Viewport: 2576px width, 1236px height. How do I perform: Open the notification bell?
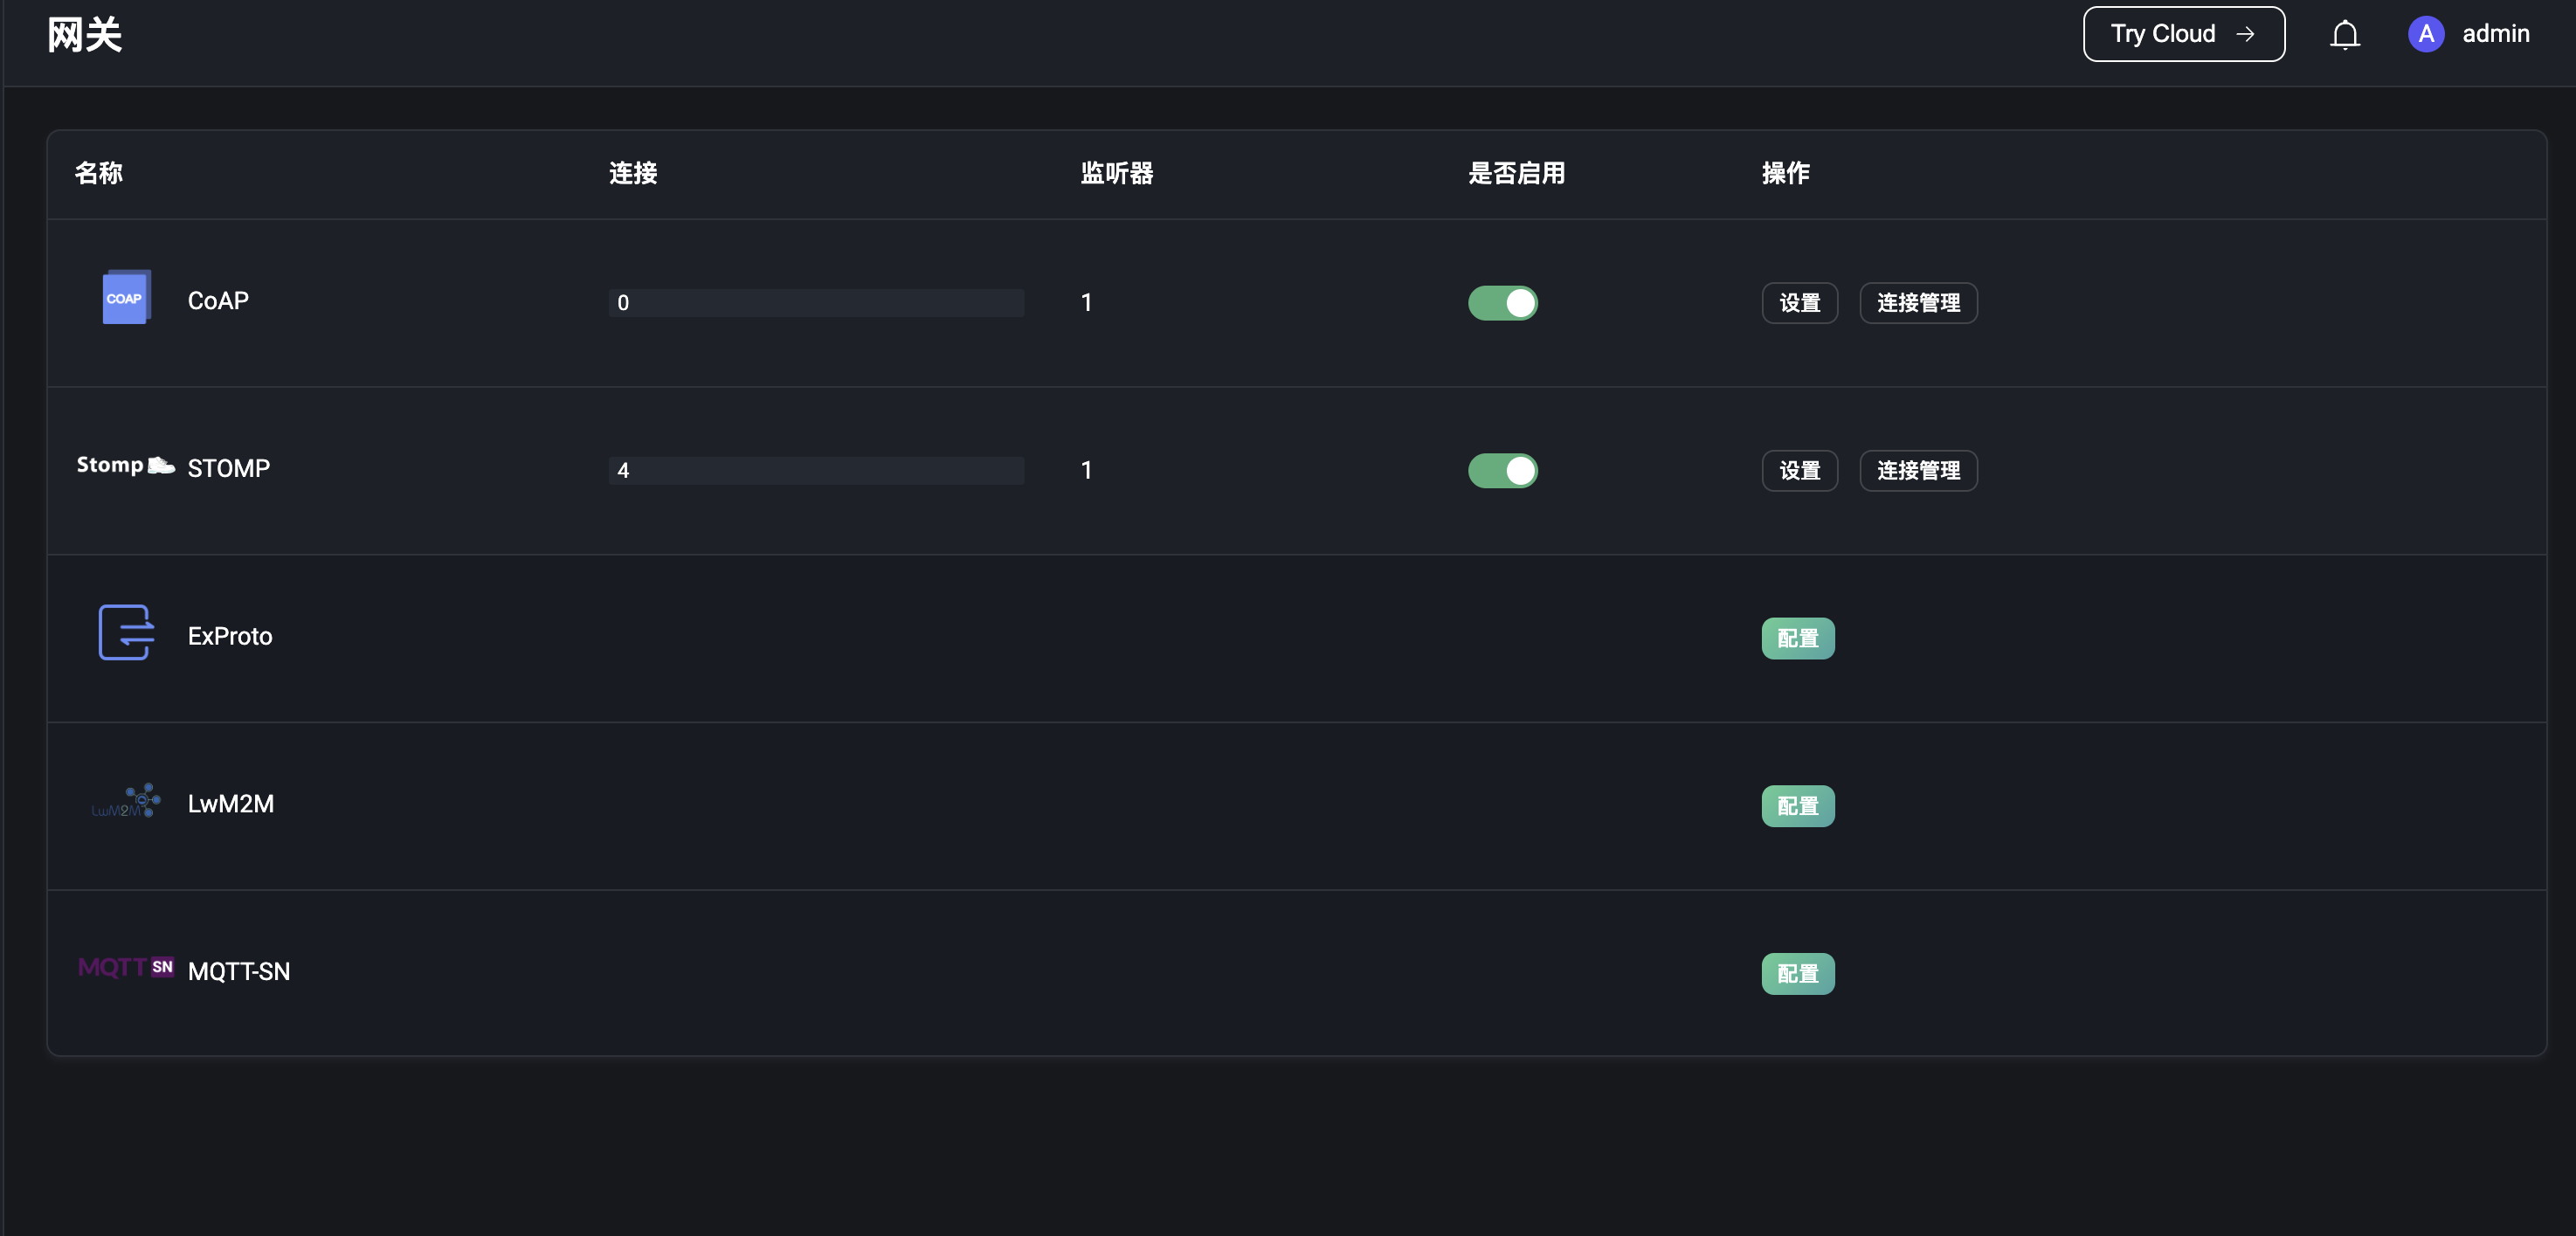pos(2345,33)
